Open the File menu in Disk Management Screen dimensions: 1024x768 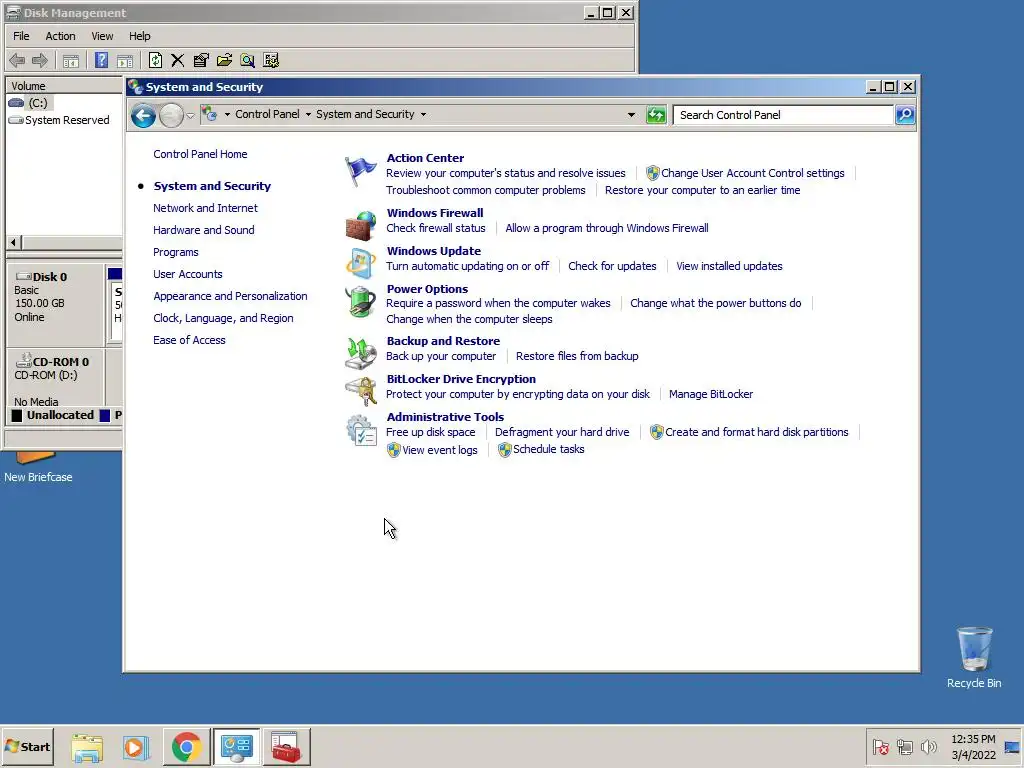pyautogui.click(x=21, y=37)
